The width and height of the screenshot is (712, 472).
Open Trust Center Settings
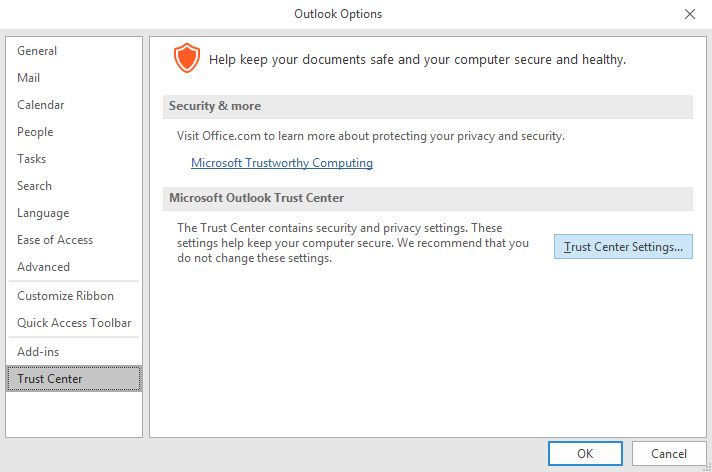click(623, 247)
